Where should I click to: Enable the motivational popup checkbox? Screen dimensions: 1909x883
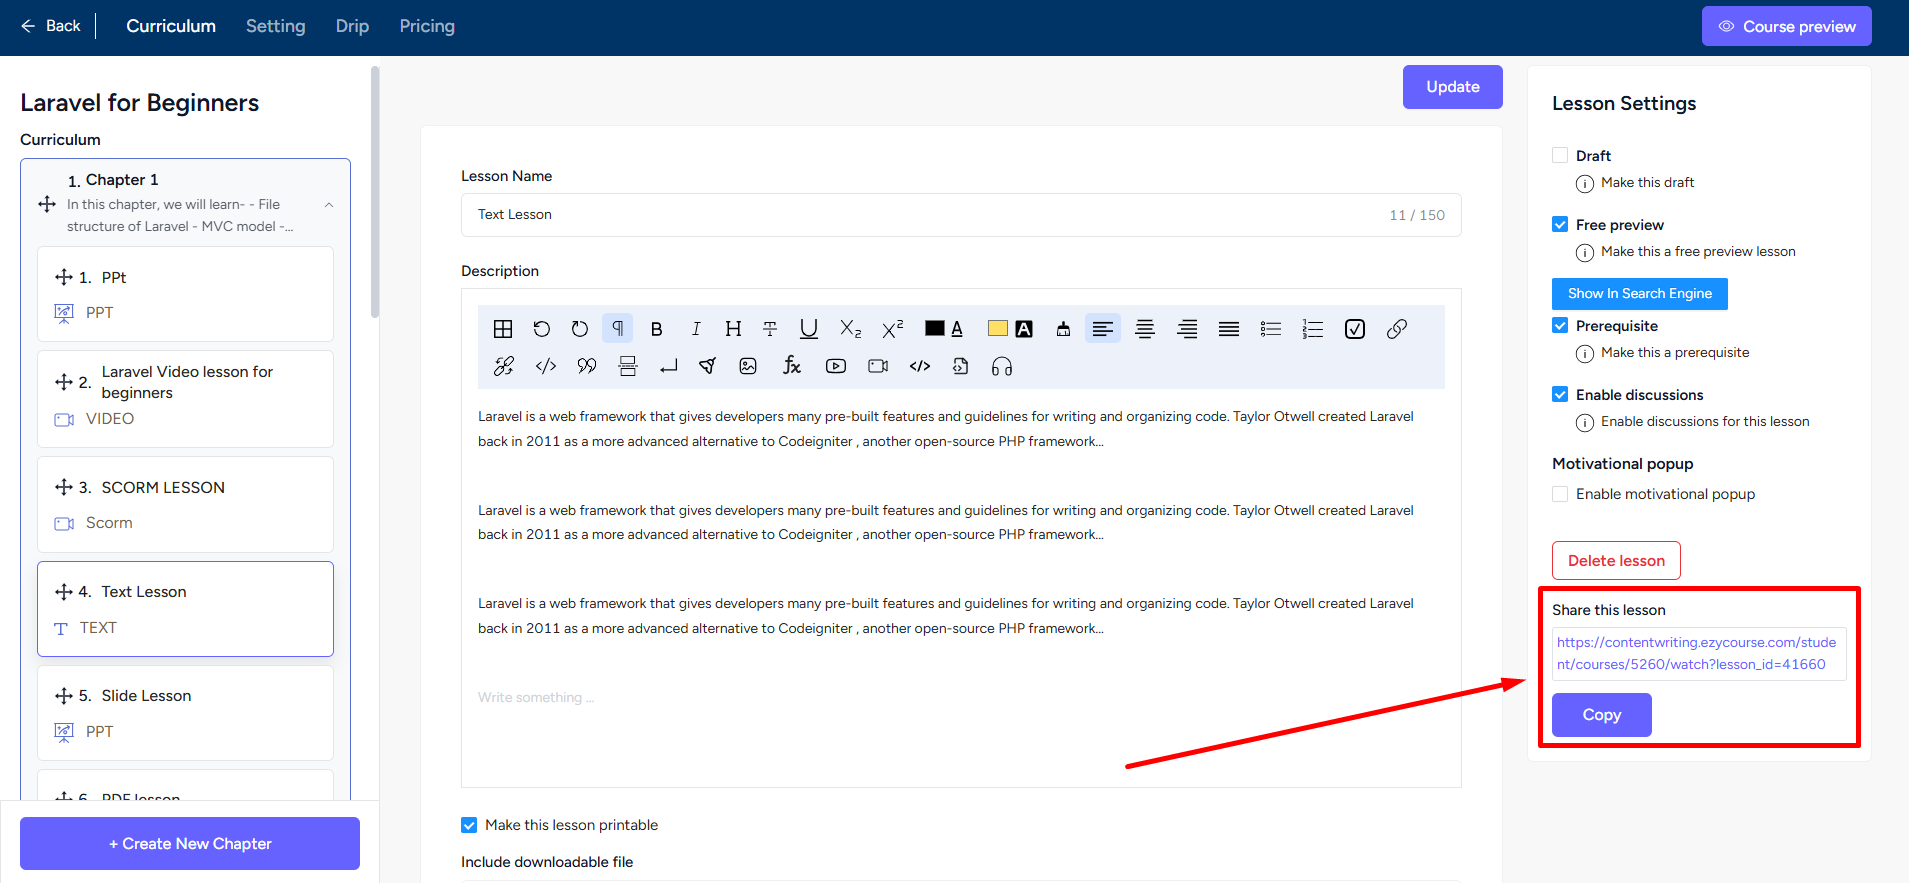(1560, 494)
